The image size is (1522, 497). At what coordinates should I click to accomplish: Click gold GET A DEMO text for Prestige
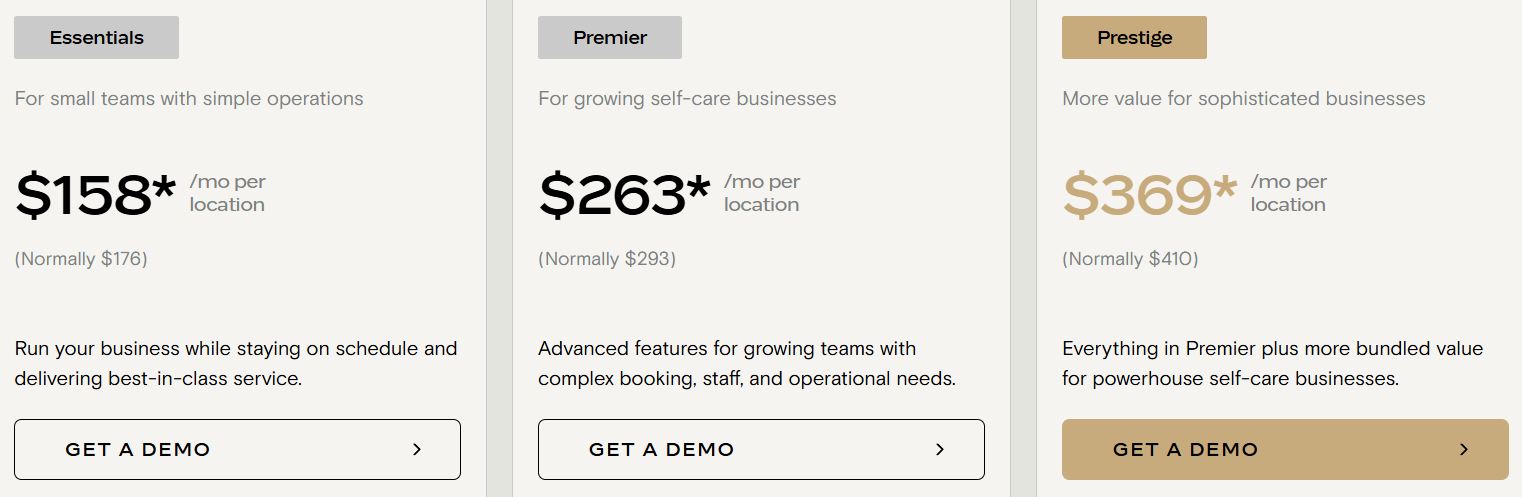coord(1185,450)
